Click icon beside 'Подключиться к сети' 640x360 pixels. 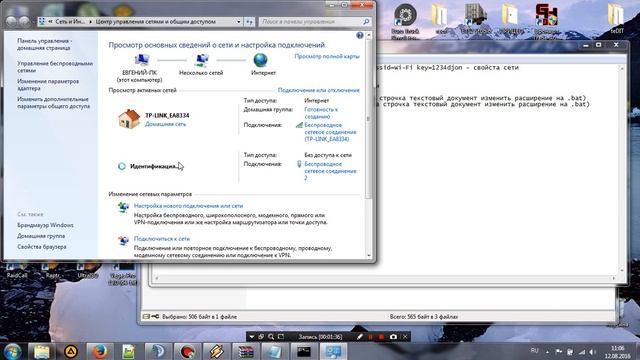coord(123,240)
